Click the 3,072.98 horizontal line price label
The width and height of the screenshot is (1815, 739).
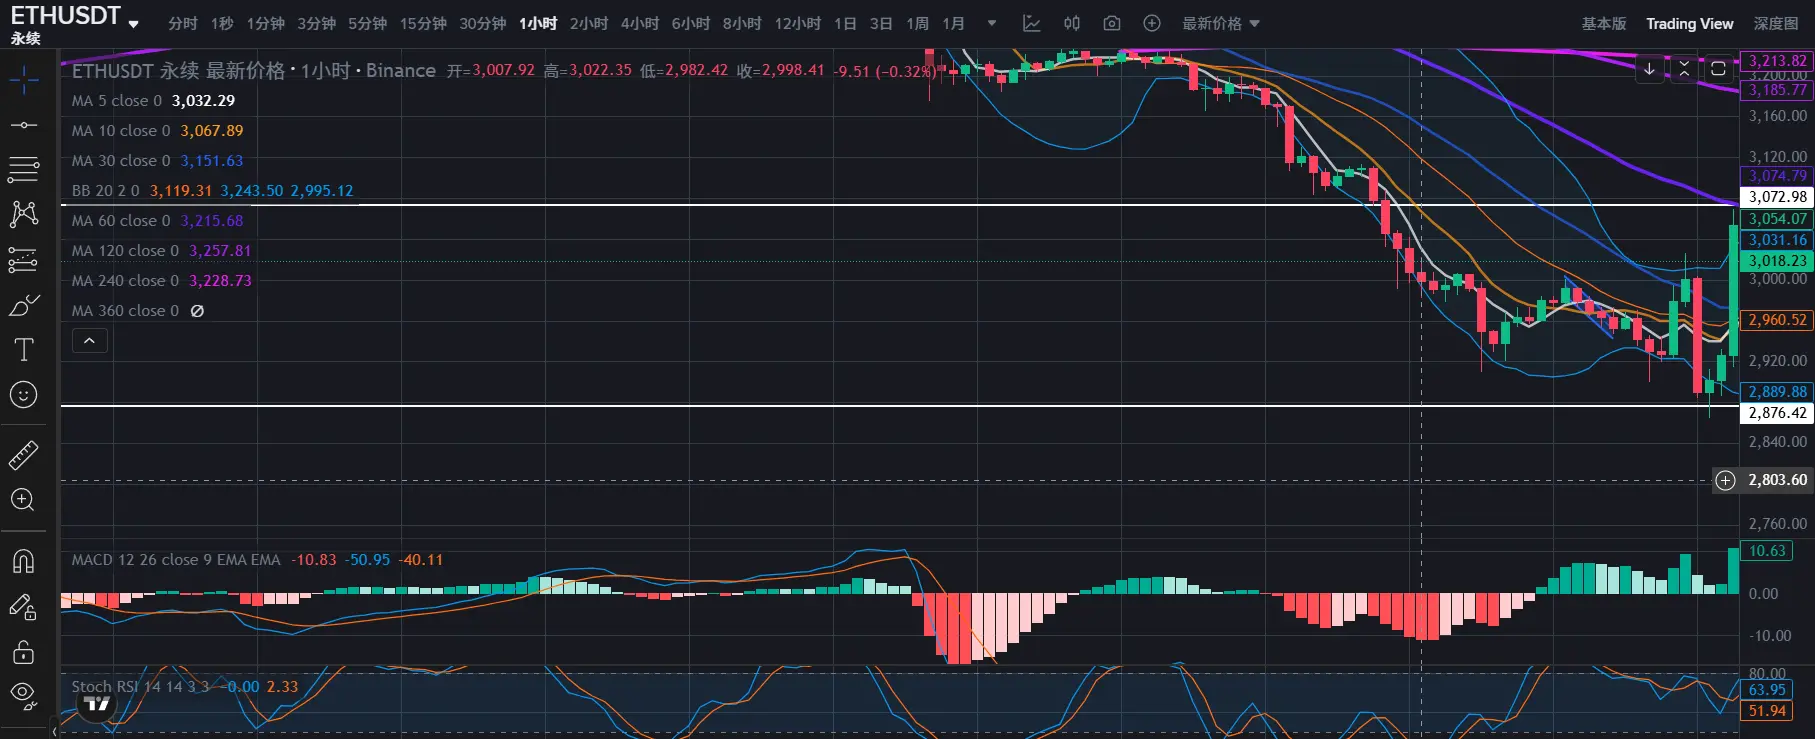1777,197
